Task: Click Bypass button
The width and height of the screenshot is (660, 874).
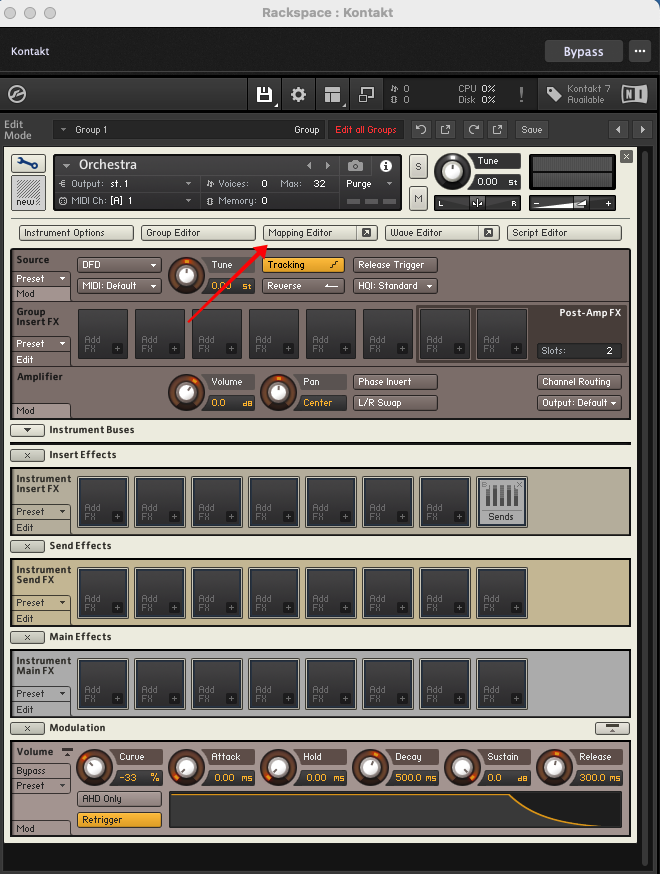Action: 583,51
